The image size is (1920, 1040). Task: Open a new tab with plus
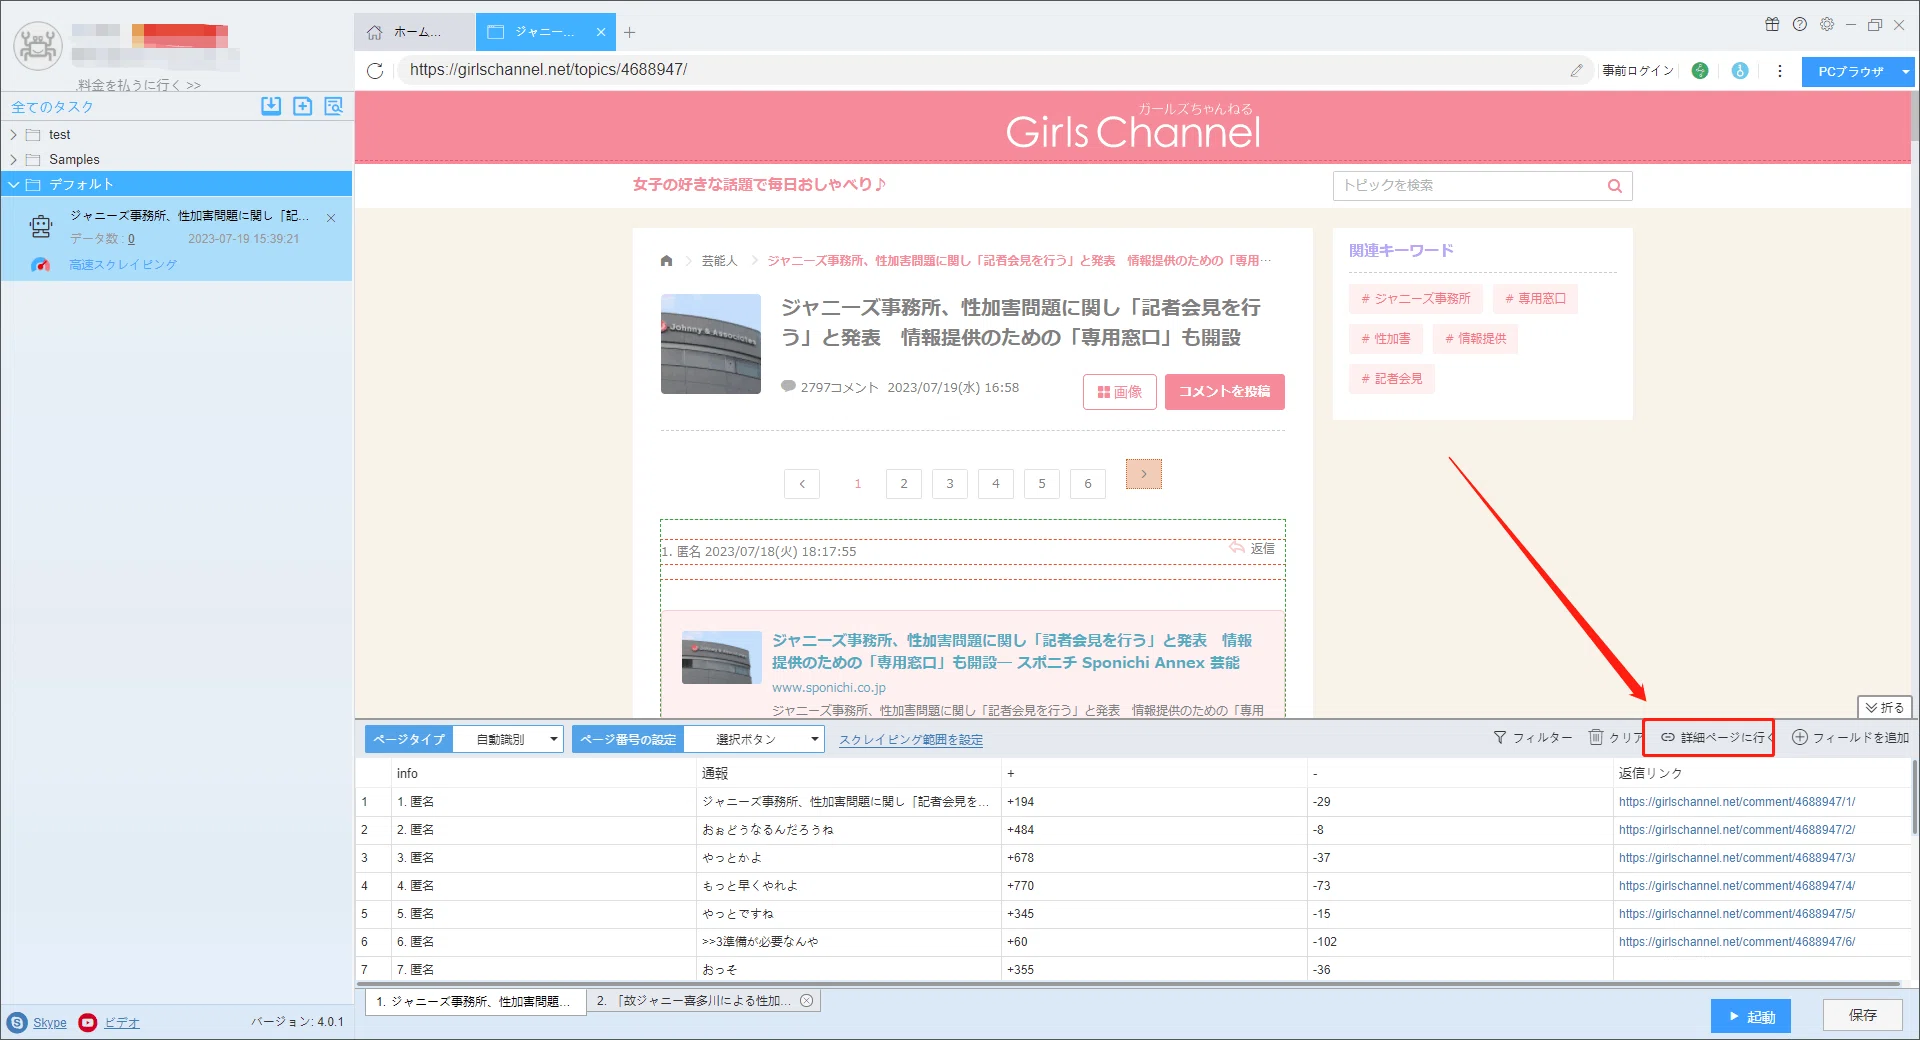pos(629,32)
